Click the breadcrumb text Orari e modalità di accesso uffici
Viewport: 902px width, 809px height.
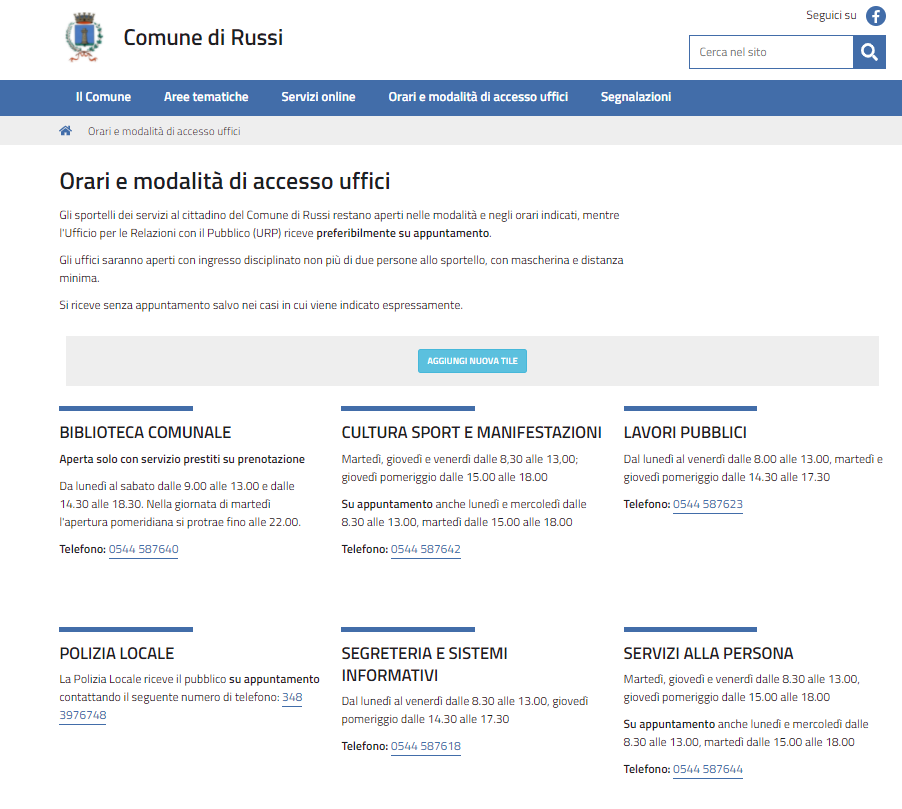[164, 131]
